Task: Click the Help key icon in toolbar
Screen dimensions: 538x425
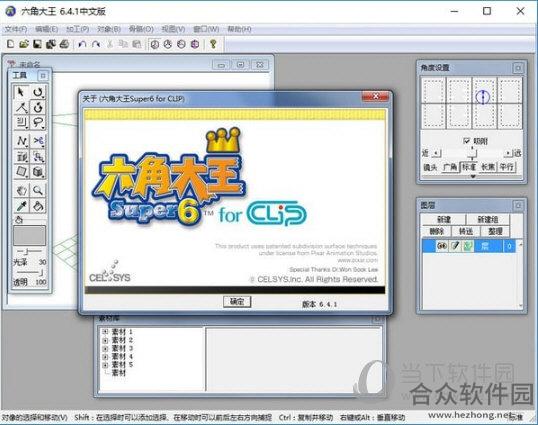Action: click(213, 44)
